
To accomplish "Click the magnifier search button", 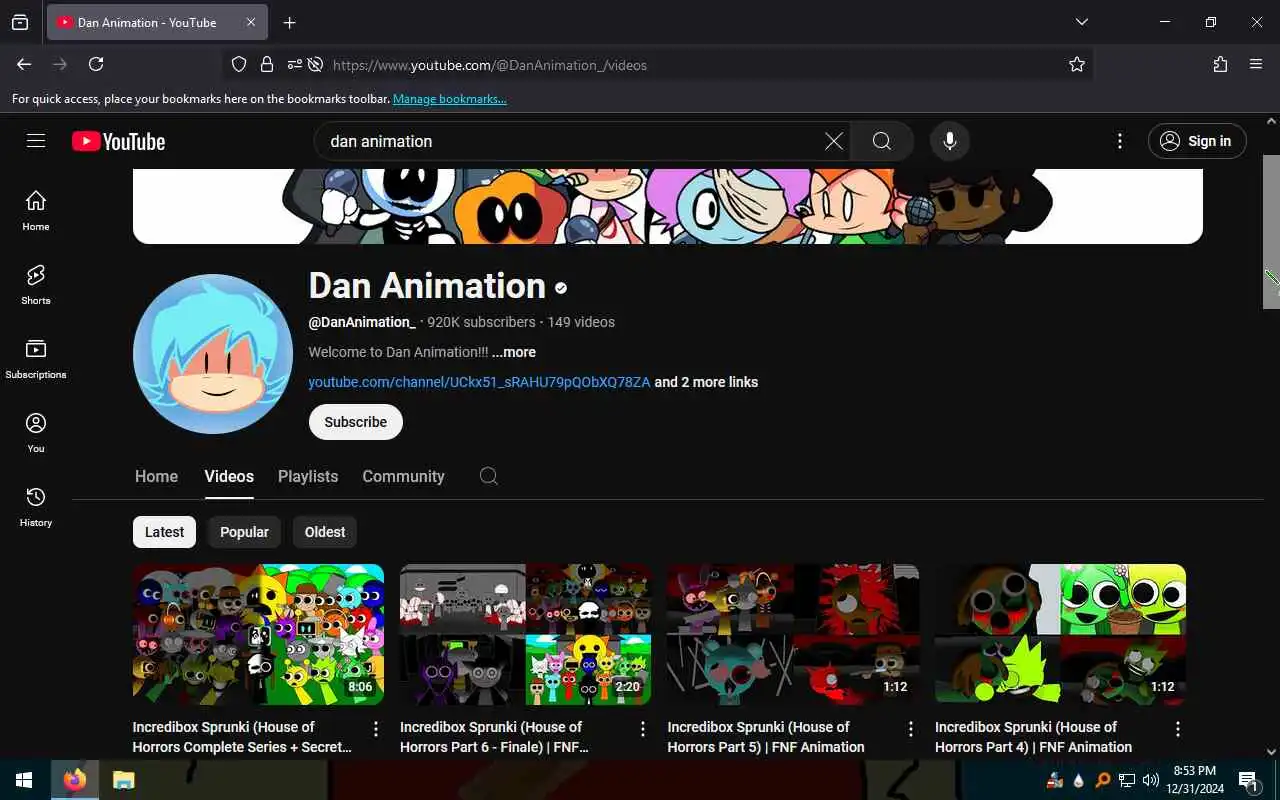I will [881, 141].
